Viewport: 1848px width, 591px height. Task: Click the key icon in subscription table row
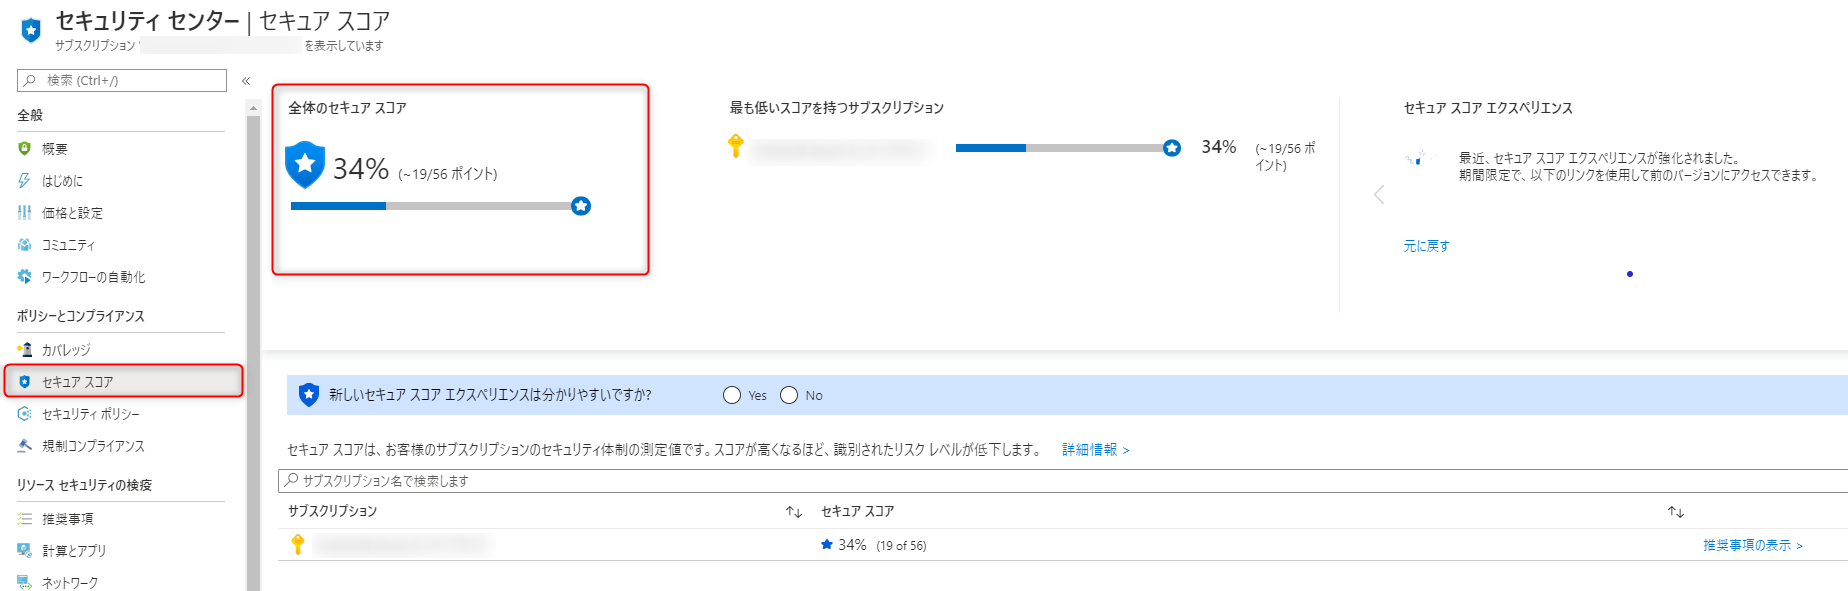[x=298, y=544]
